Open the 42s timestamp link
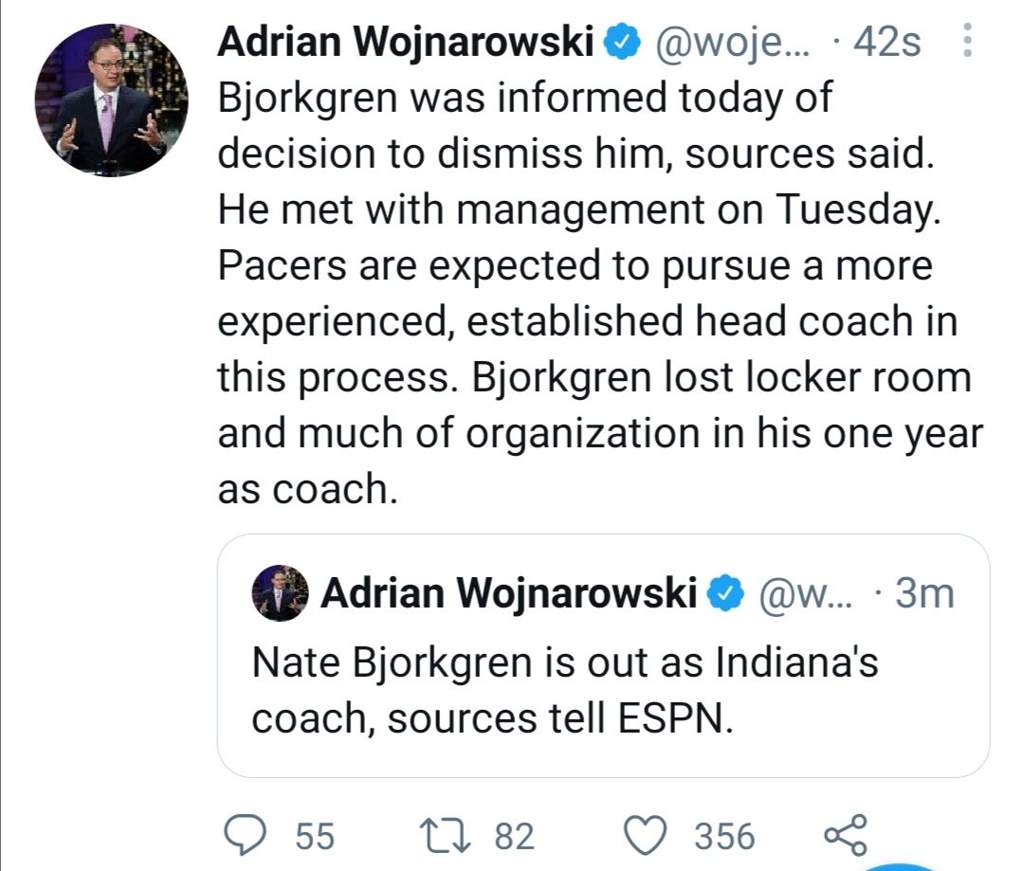Image resolution: width=1024 pixels, height=871 pixels. tap(888, 42)
